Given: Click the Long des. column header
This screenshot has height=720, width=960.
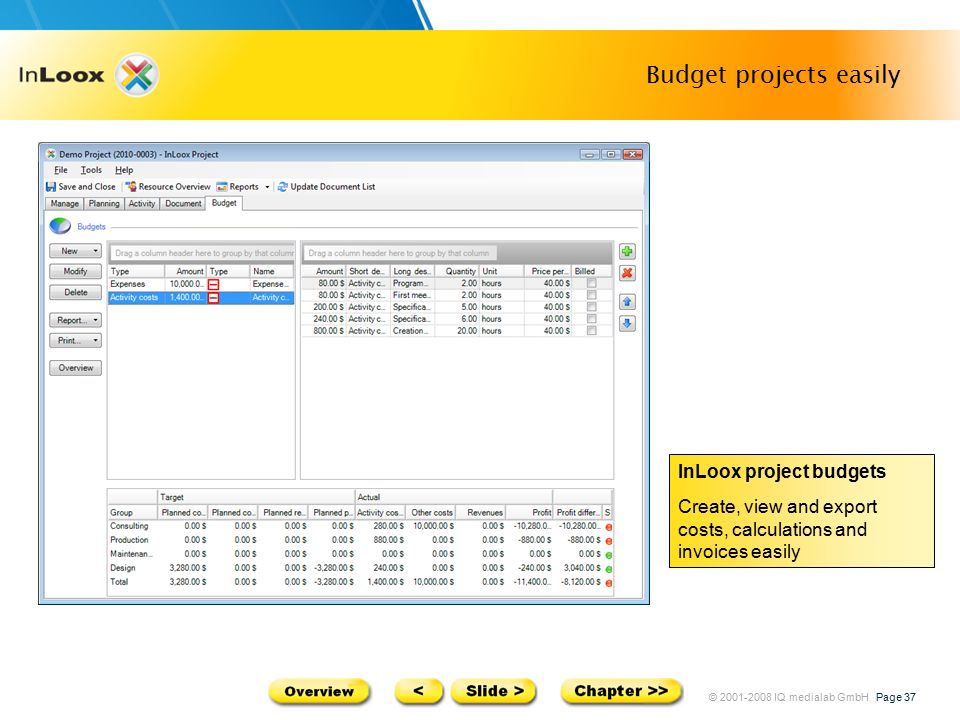Looking at the screenshot, I should [412, 271].
